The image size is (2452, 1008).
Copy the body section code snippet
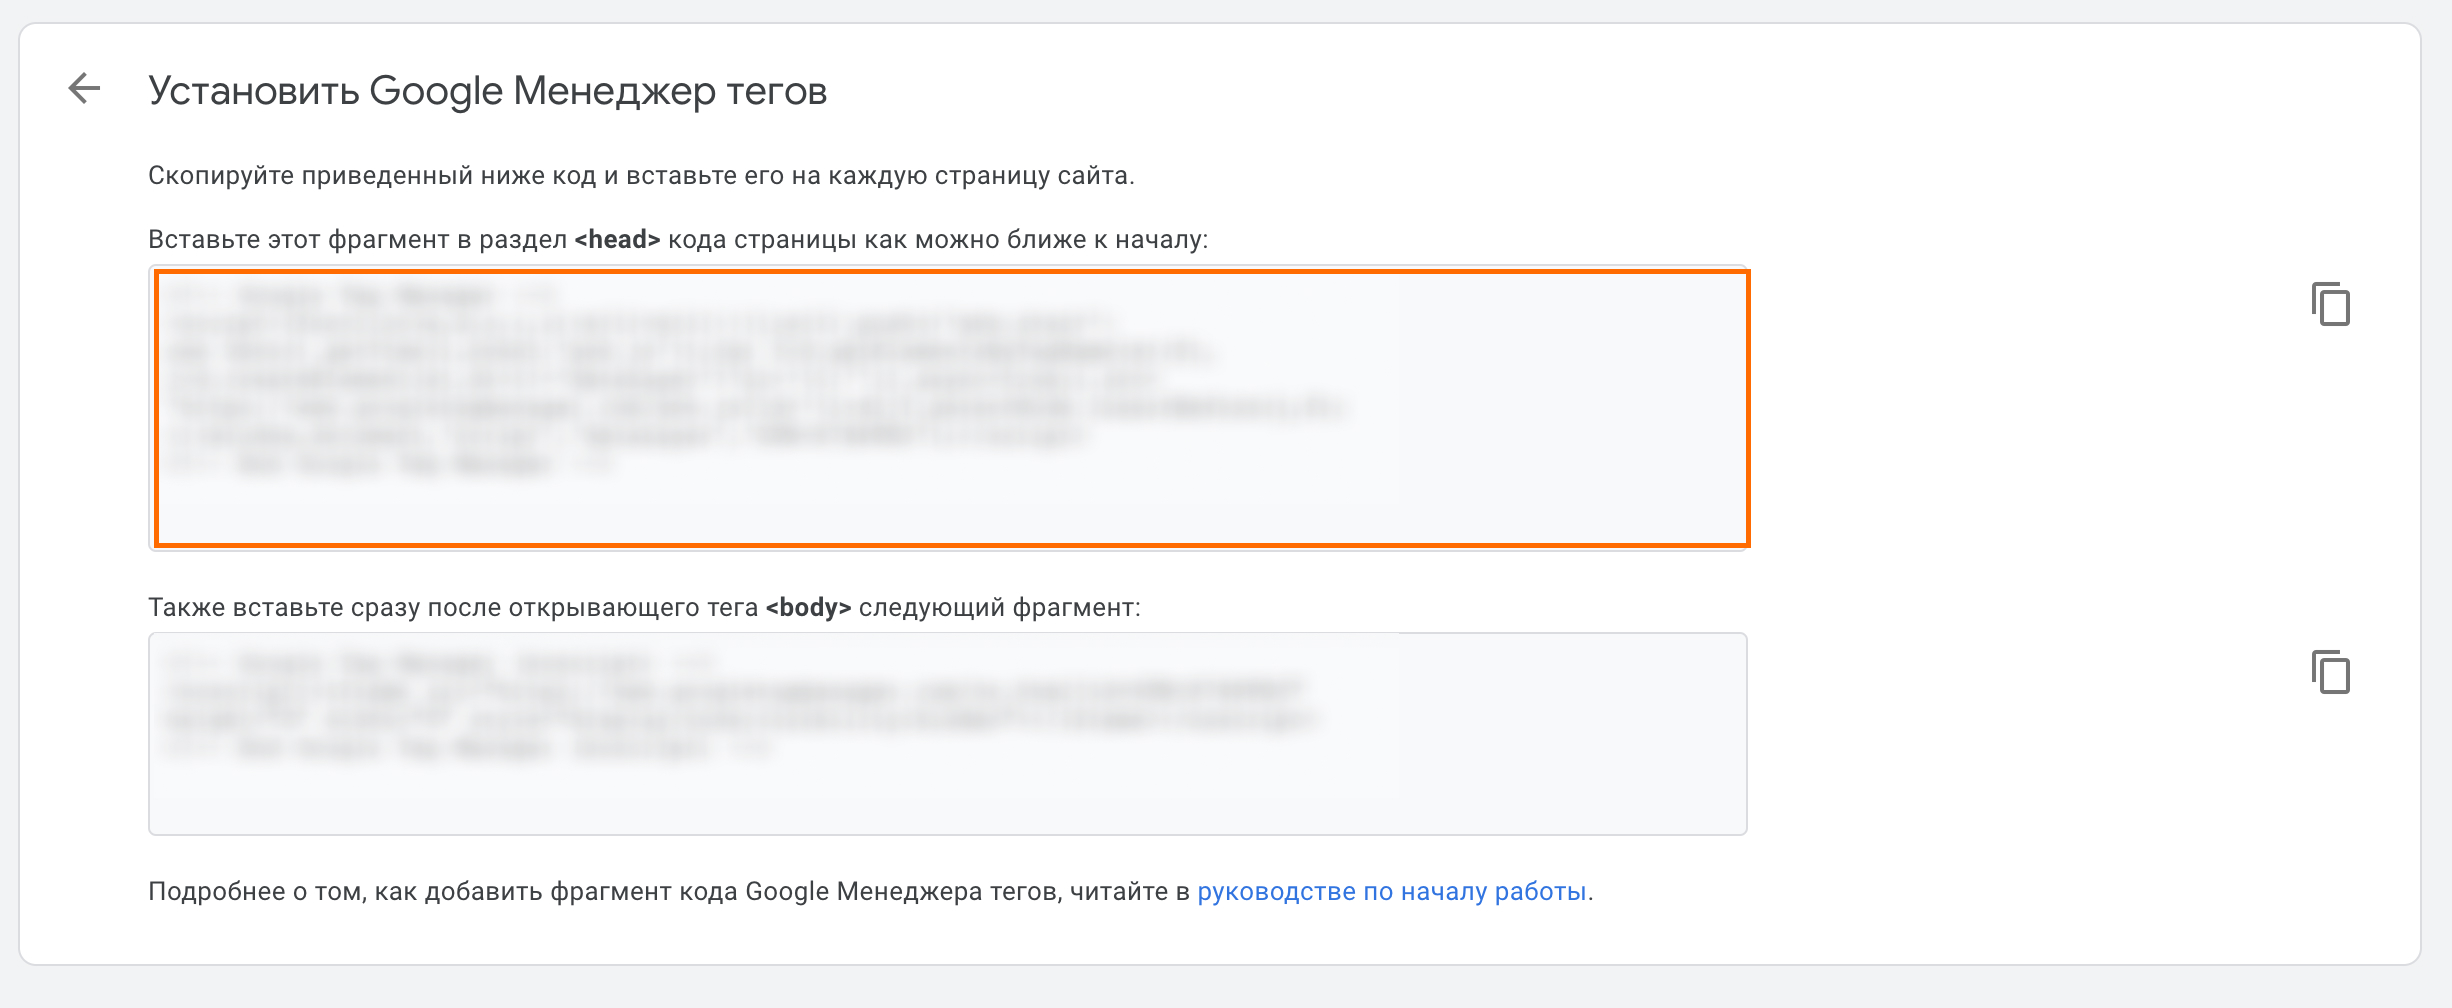coord(2330,672)
